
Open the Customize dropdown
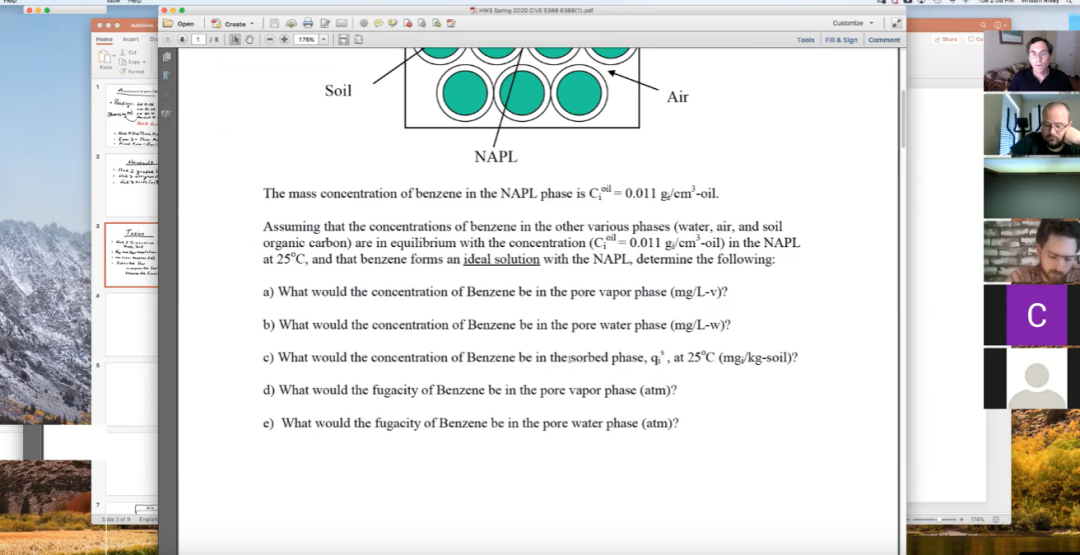coord(853,23)
